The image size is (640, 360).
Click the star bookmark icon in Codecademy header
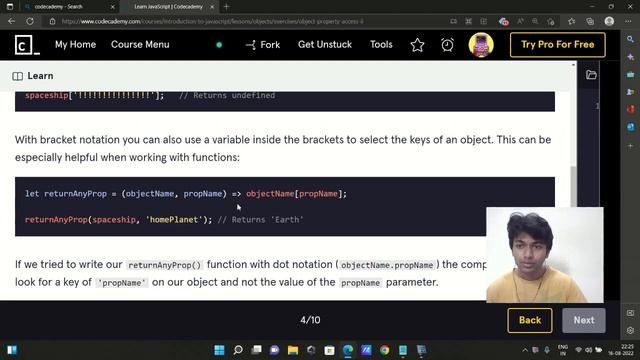417,45
